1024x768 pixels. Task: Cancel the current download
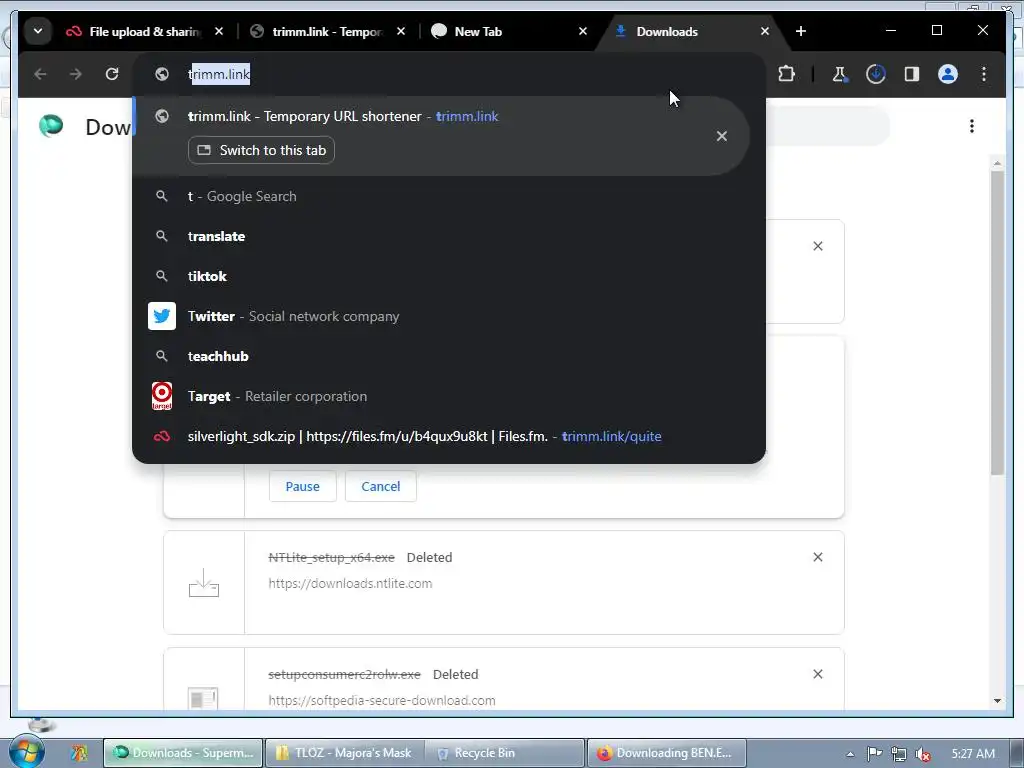(x=381, y=487)
